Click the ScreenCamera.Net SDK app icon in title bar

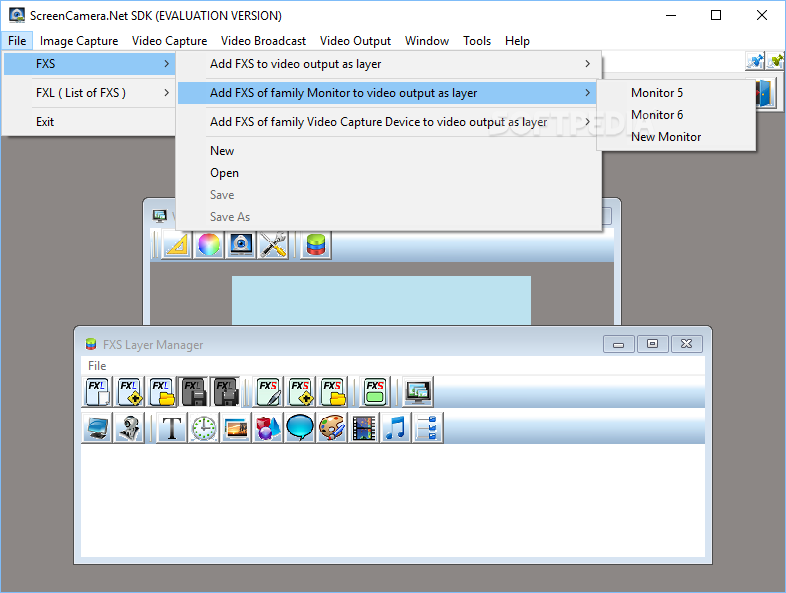[x=17, y=15]
